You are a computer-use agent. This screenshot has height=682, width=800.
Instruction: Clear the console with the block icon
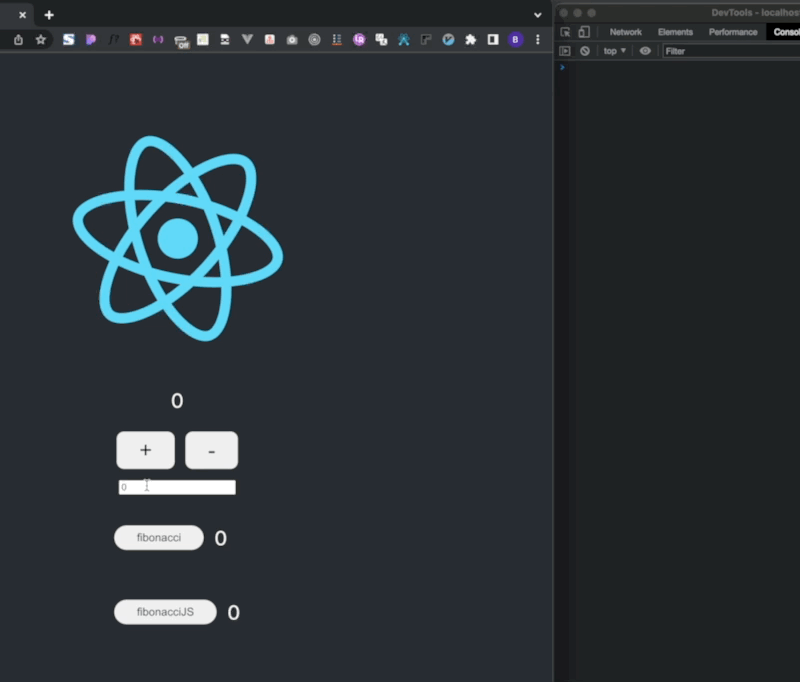point(585,51)
